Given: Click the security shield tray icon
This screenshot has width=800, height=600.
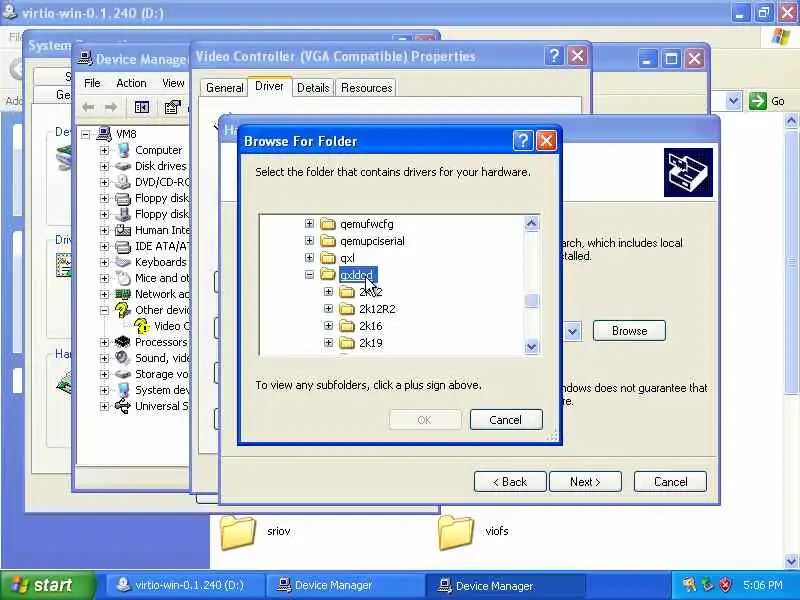Looking at the screenshot, I should [725, 585].
